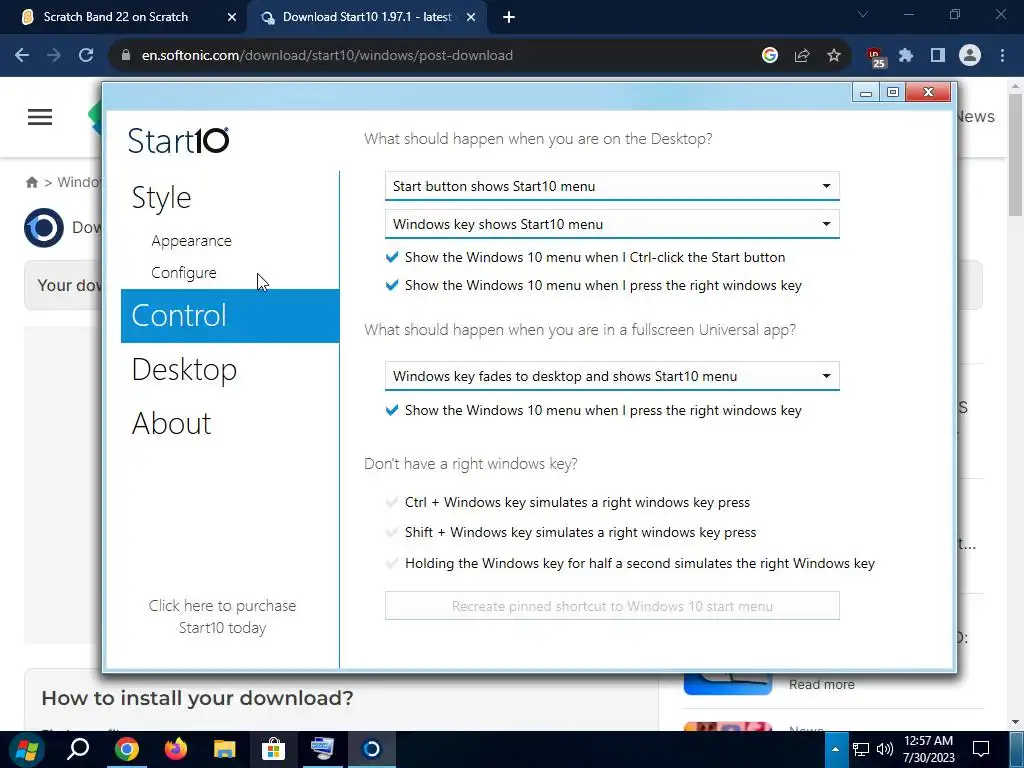View site security lock info

[126, 56]
